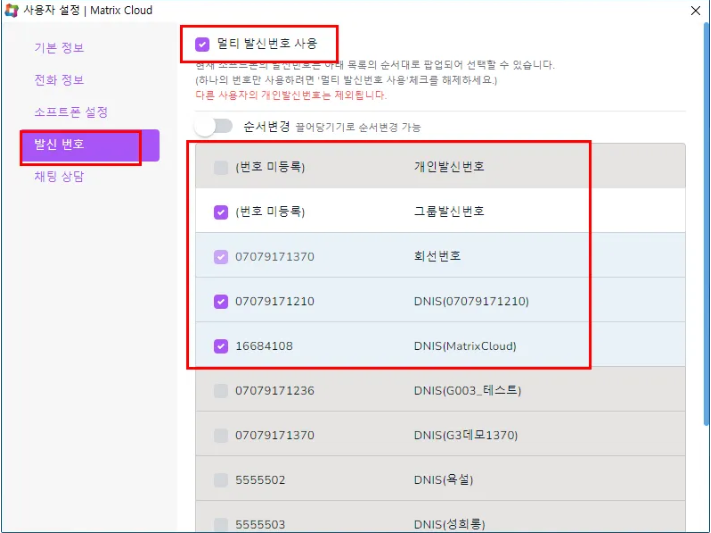This screenshot has height=533, width=711.
Task: Select the 발신 번호 tab
Action: 59,144
